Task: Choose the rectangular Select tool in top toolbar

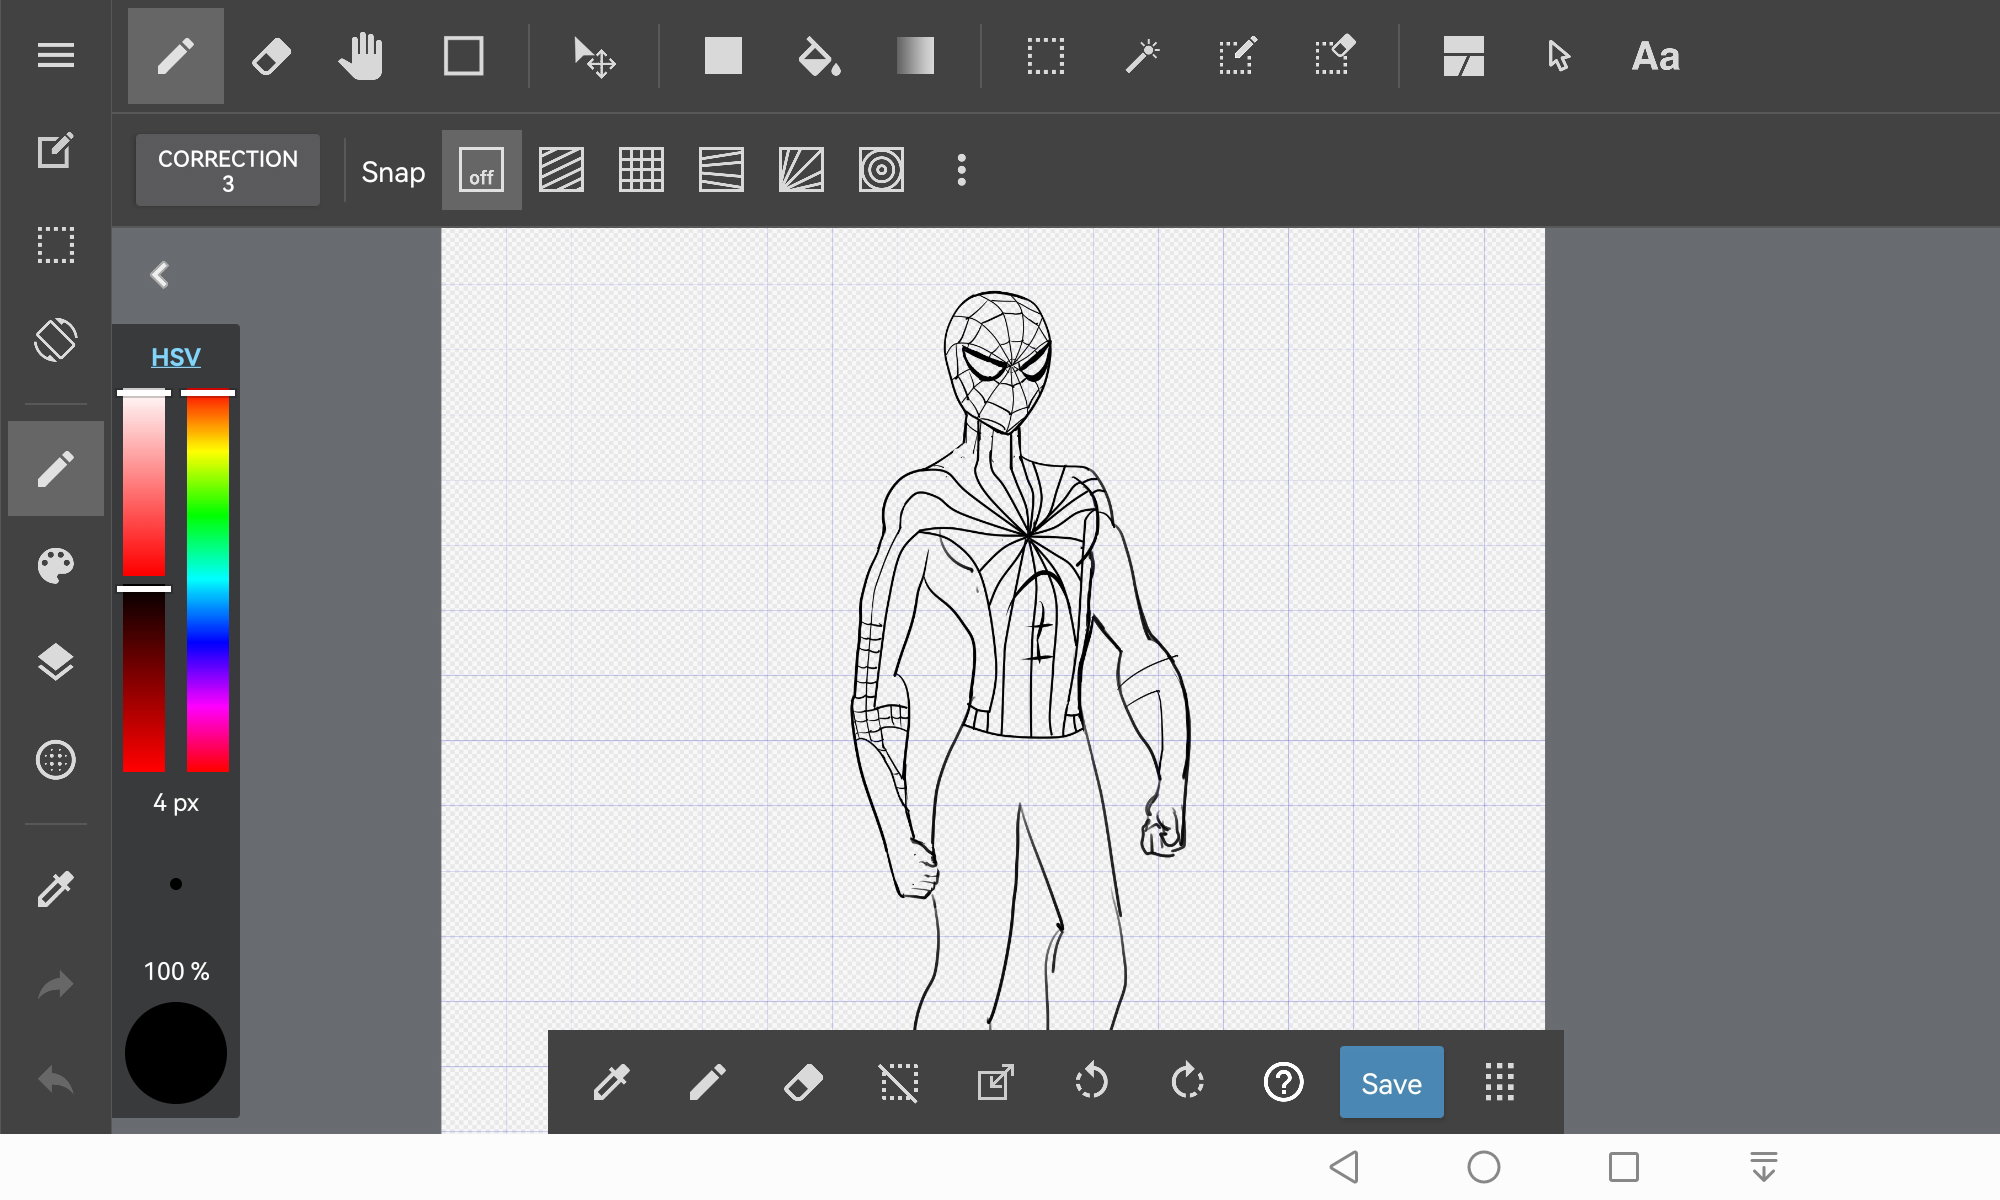Action: [1045, 56]
